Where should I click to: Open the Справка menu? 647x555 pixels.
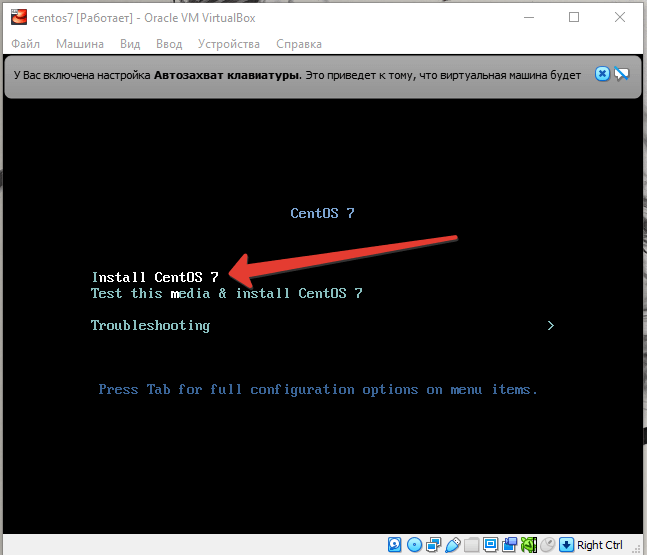click(x=299, y=44)
